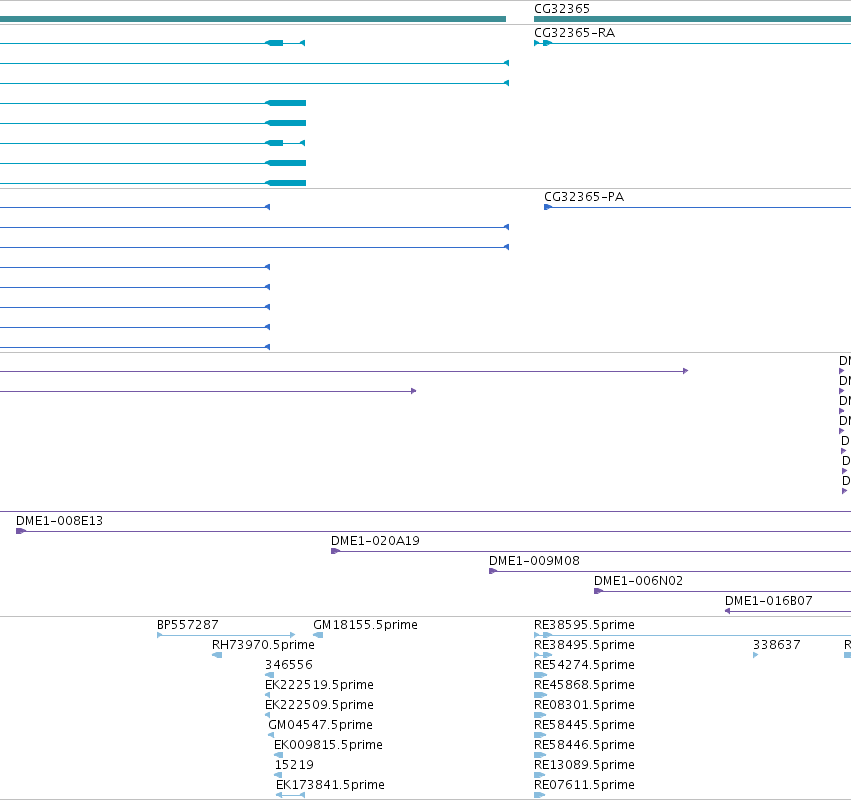Screen dimensions: 851x800
Task: Click the DME1-016B07 feature label
Action: pyautogui.click(x=769, y=601)
